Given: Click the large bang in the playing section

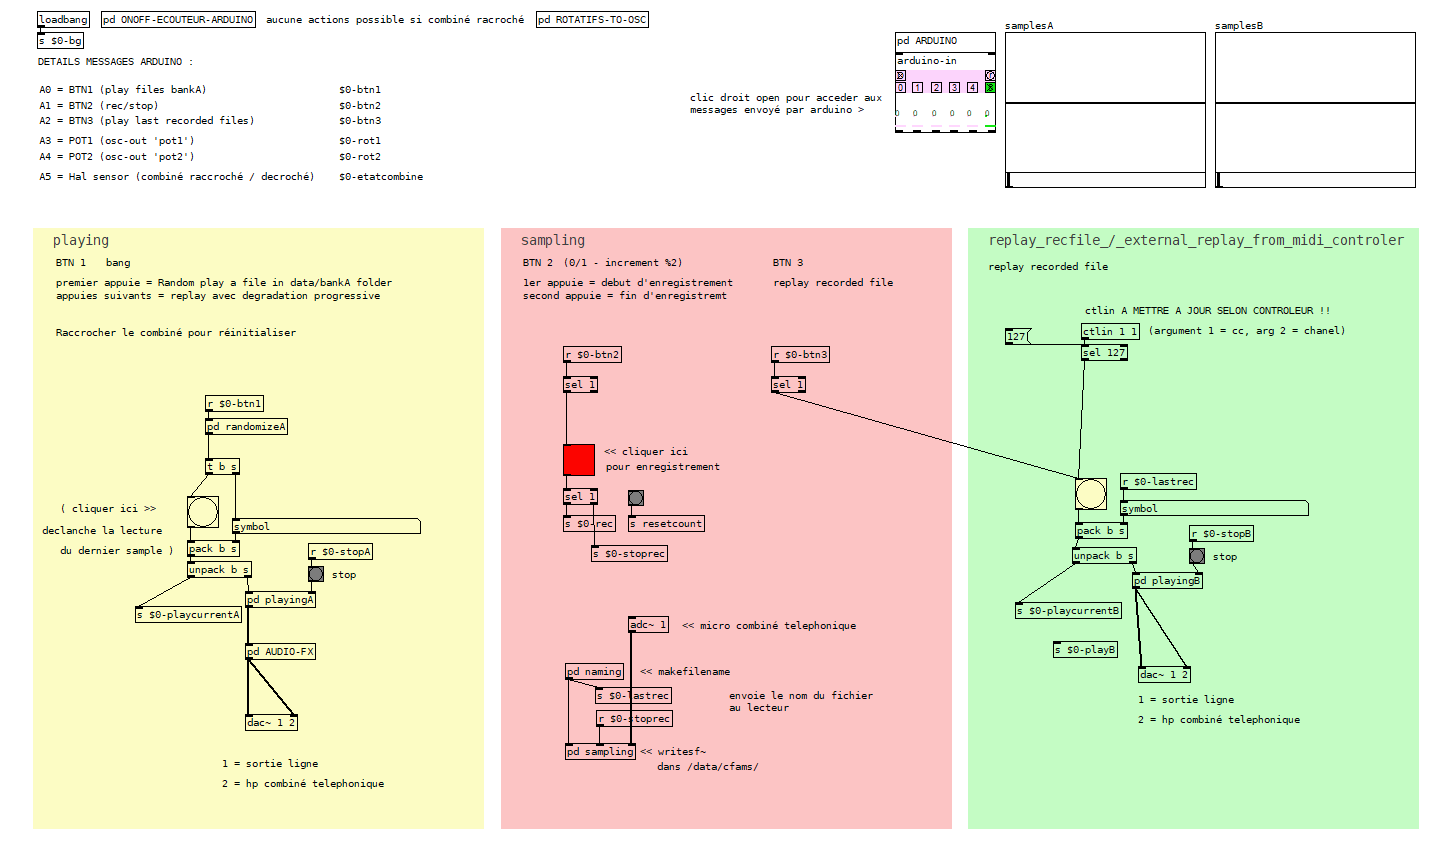Looking at the screenshot, I should coord(203,512).
